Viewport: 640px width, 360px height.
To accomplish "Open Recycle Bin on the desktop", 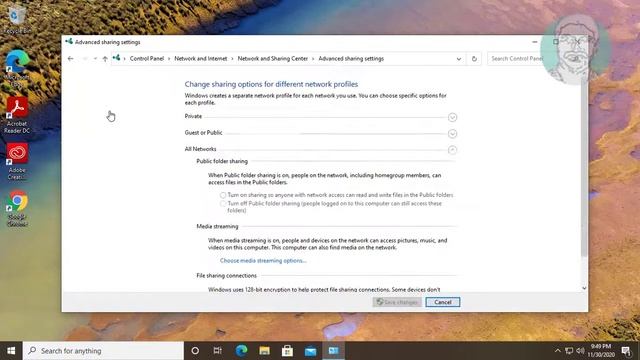I will 17,19.
